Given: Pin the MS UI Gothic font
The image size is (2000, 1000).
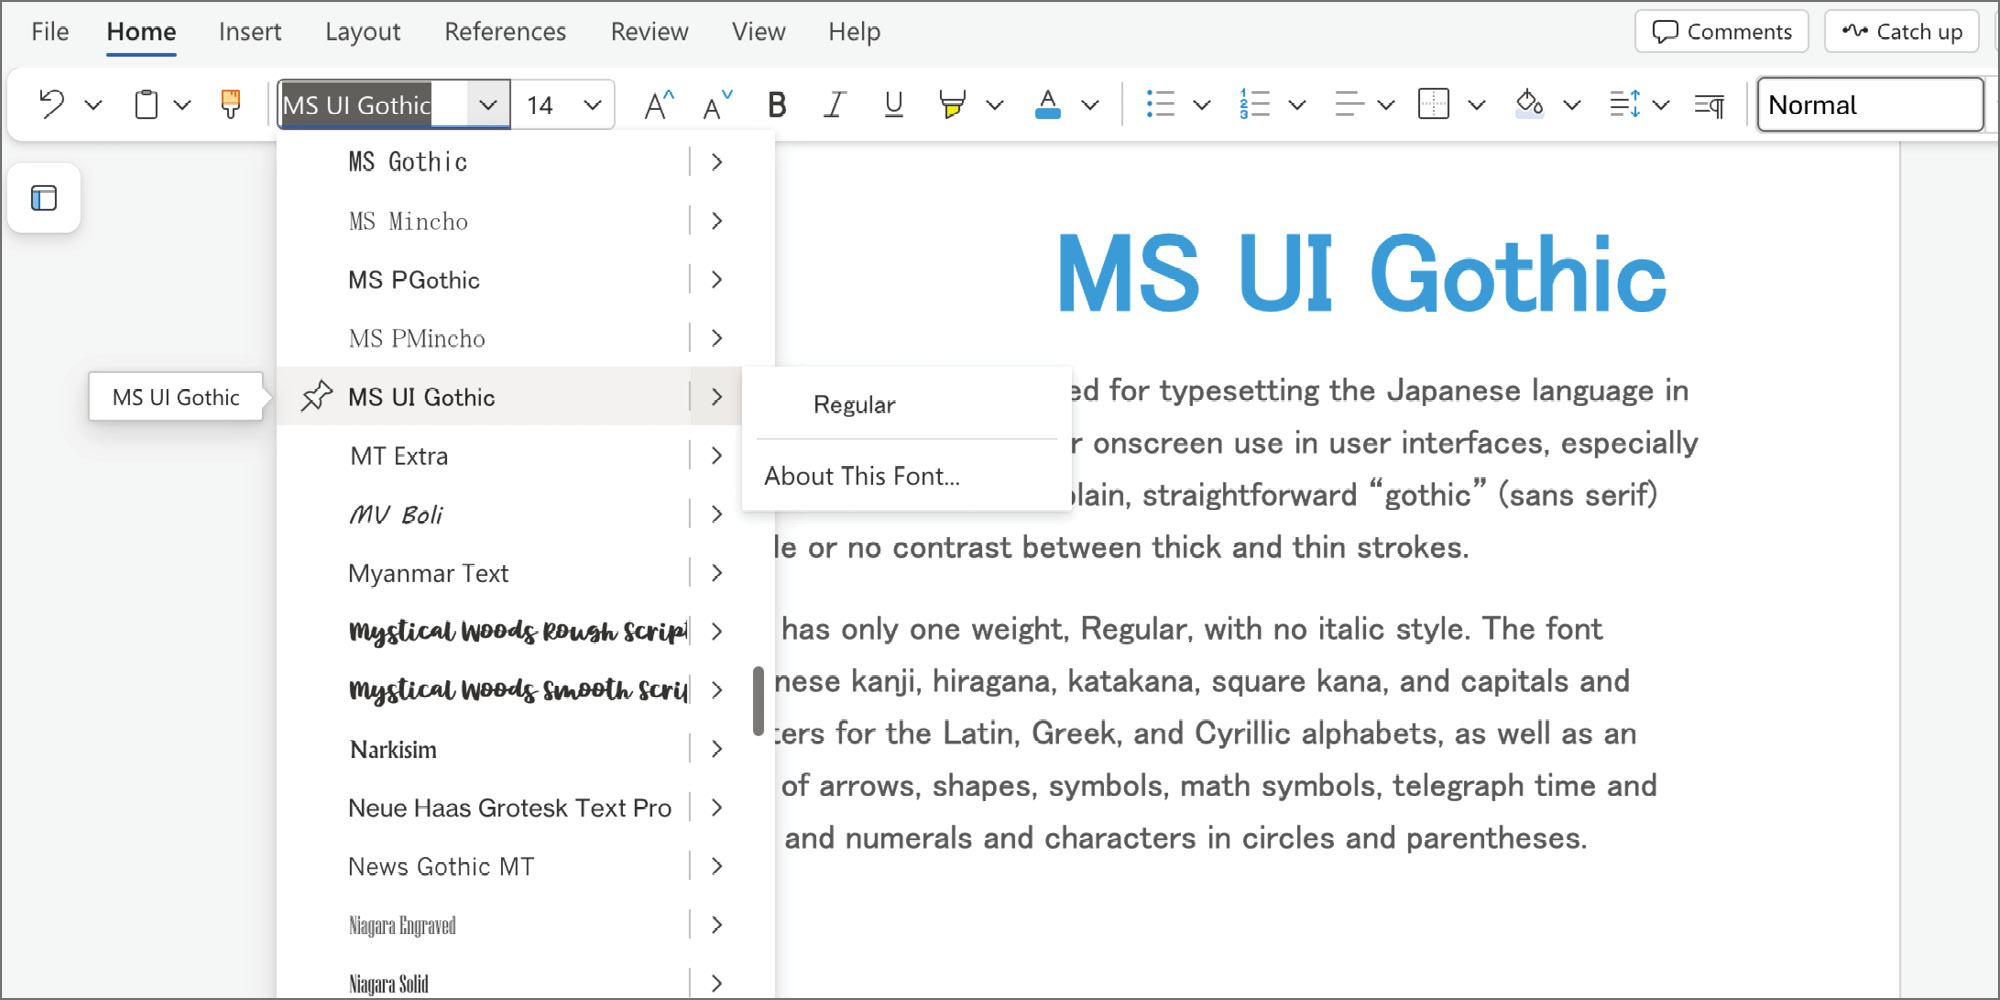Looking at the screenshot, I should click(316, 396).
